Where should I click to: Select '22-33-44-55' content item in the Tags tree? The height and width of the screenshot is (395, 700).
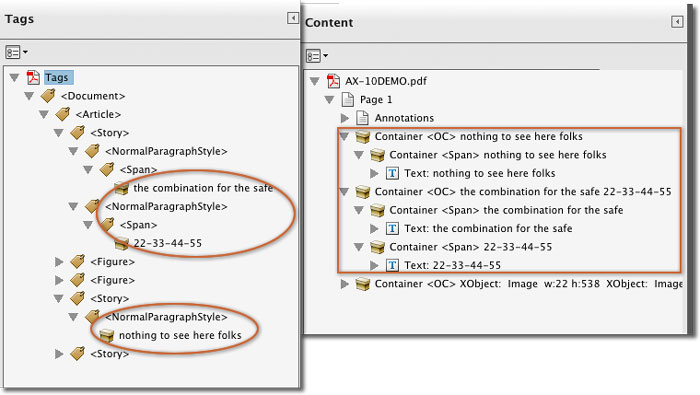[x=167, y=243]
